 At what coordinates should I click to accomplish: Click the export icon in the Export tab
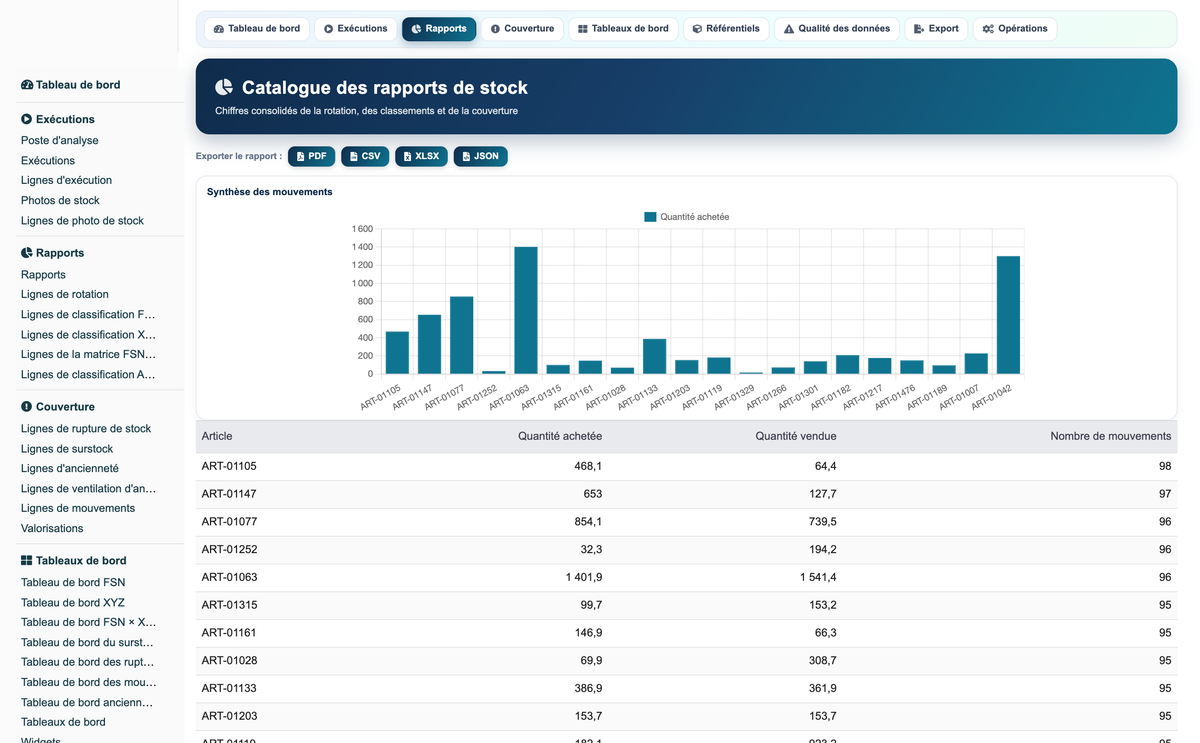point(919,29)
